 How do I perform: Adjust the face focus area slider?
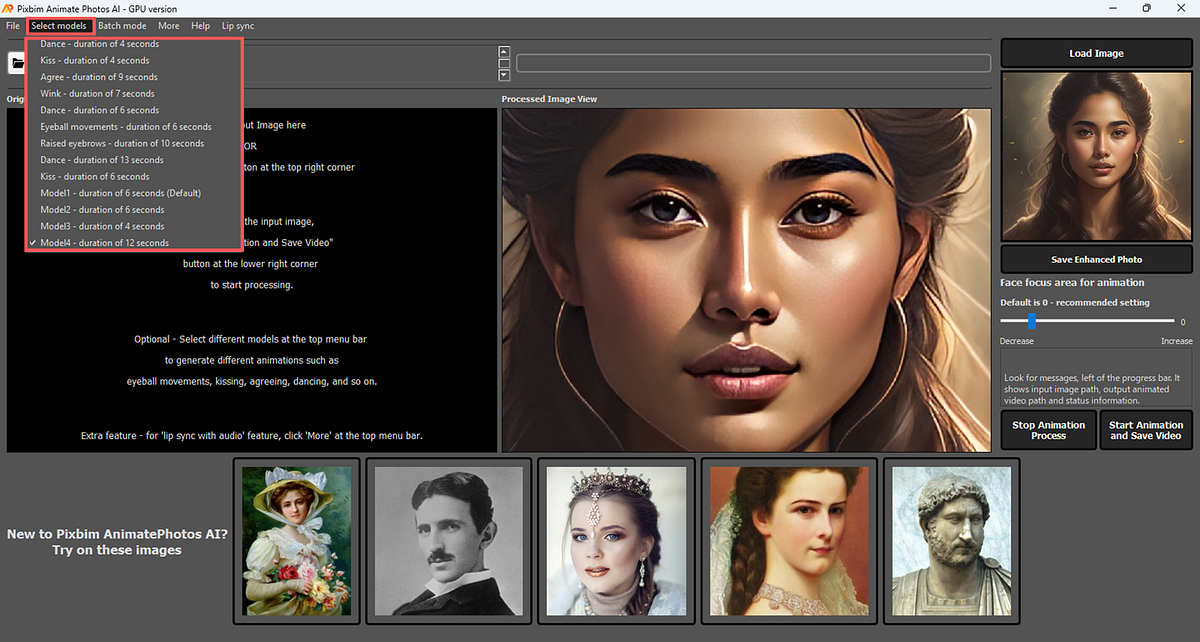[1030, 321]
